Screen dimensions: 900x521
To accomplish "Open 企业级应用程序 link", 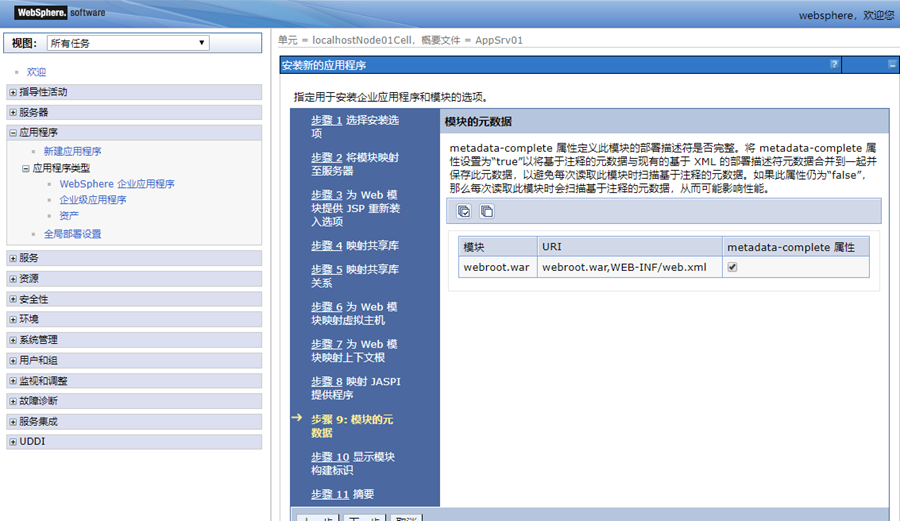I will click(93, 200).
